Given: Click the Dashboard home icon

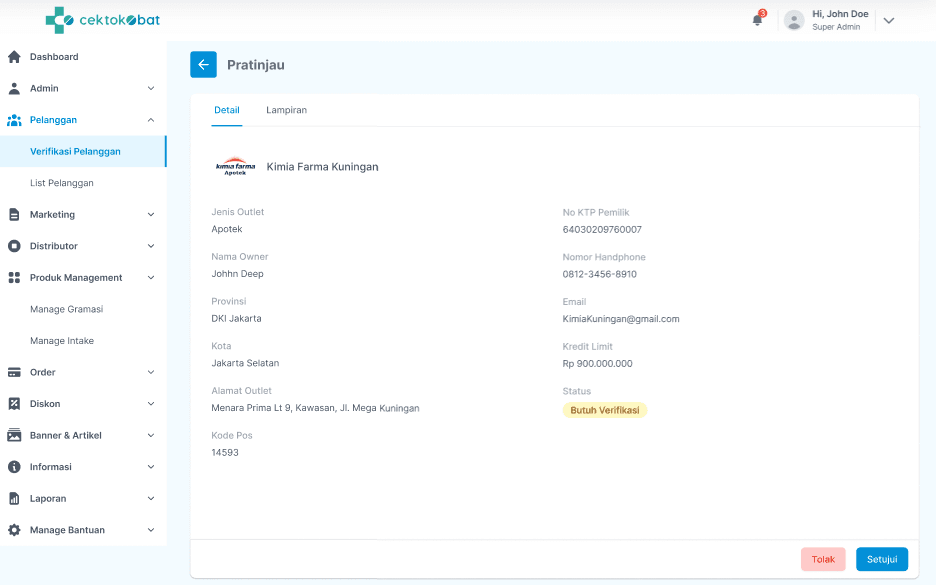Looking at the screenshot, I should click(14, 57).
